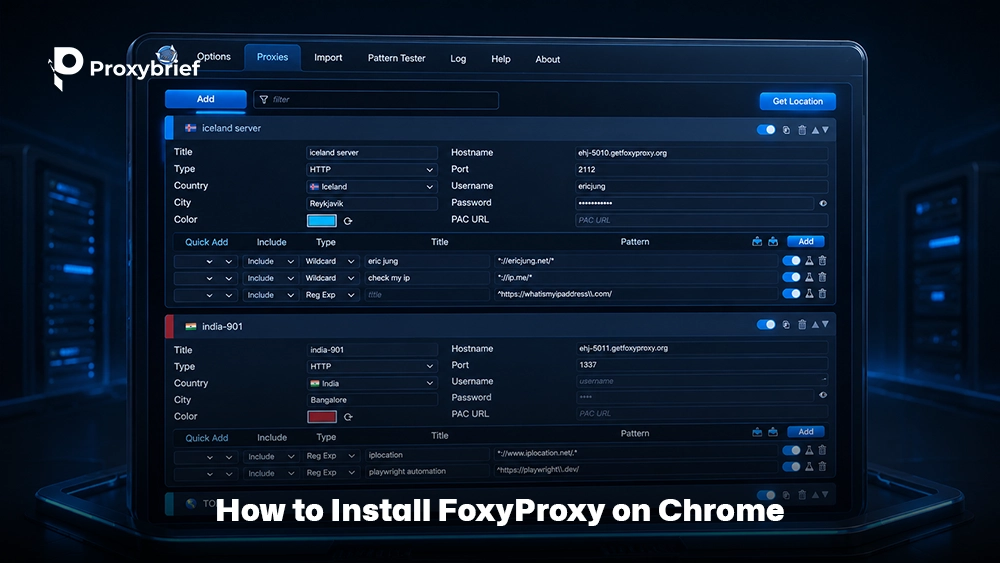This screenshot has height=563, width=1000.
Task: Click the iceland server Hostname field
Action: tap(702, 153)
